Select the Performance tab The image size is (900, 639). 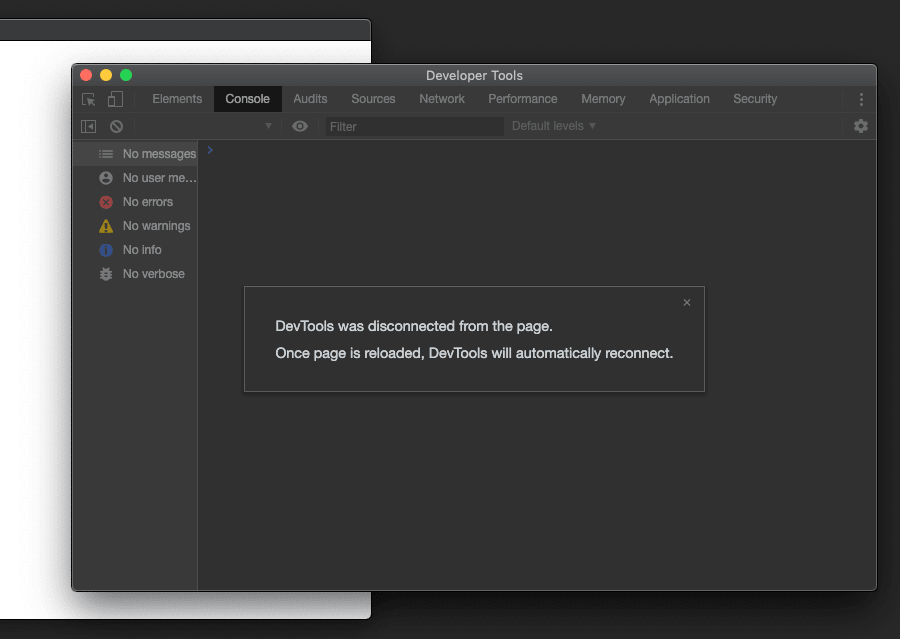522,99
